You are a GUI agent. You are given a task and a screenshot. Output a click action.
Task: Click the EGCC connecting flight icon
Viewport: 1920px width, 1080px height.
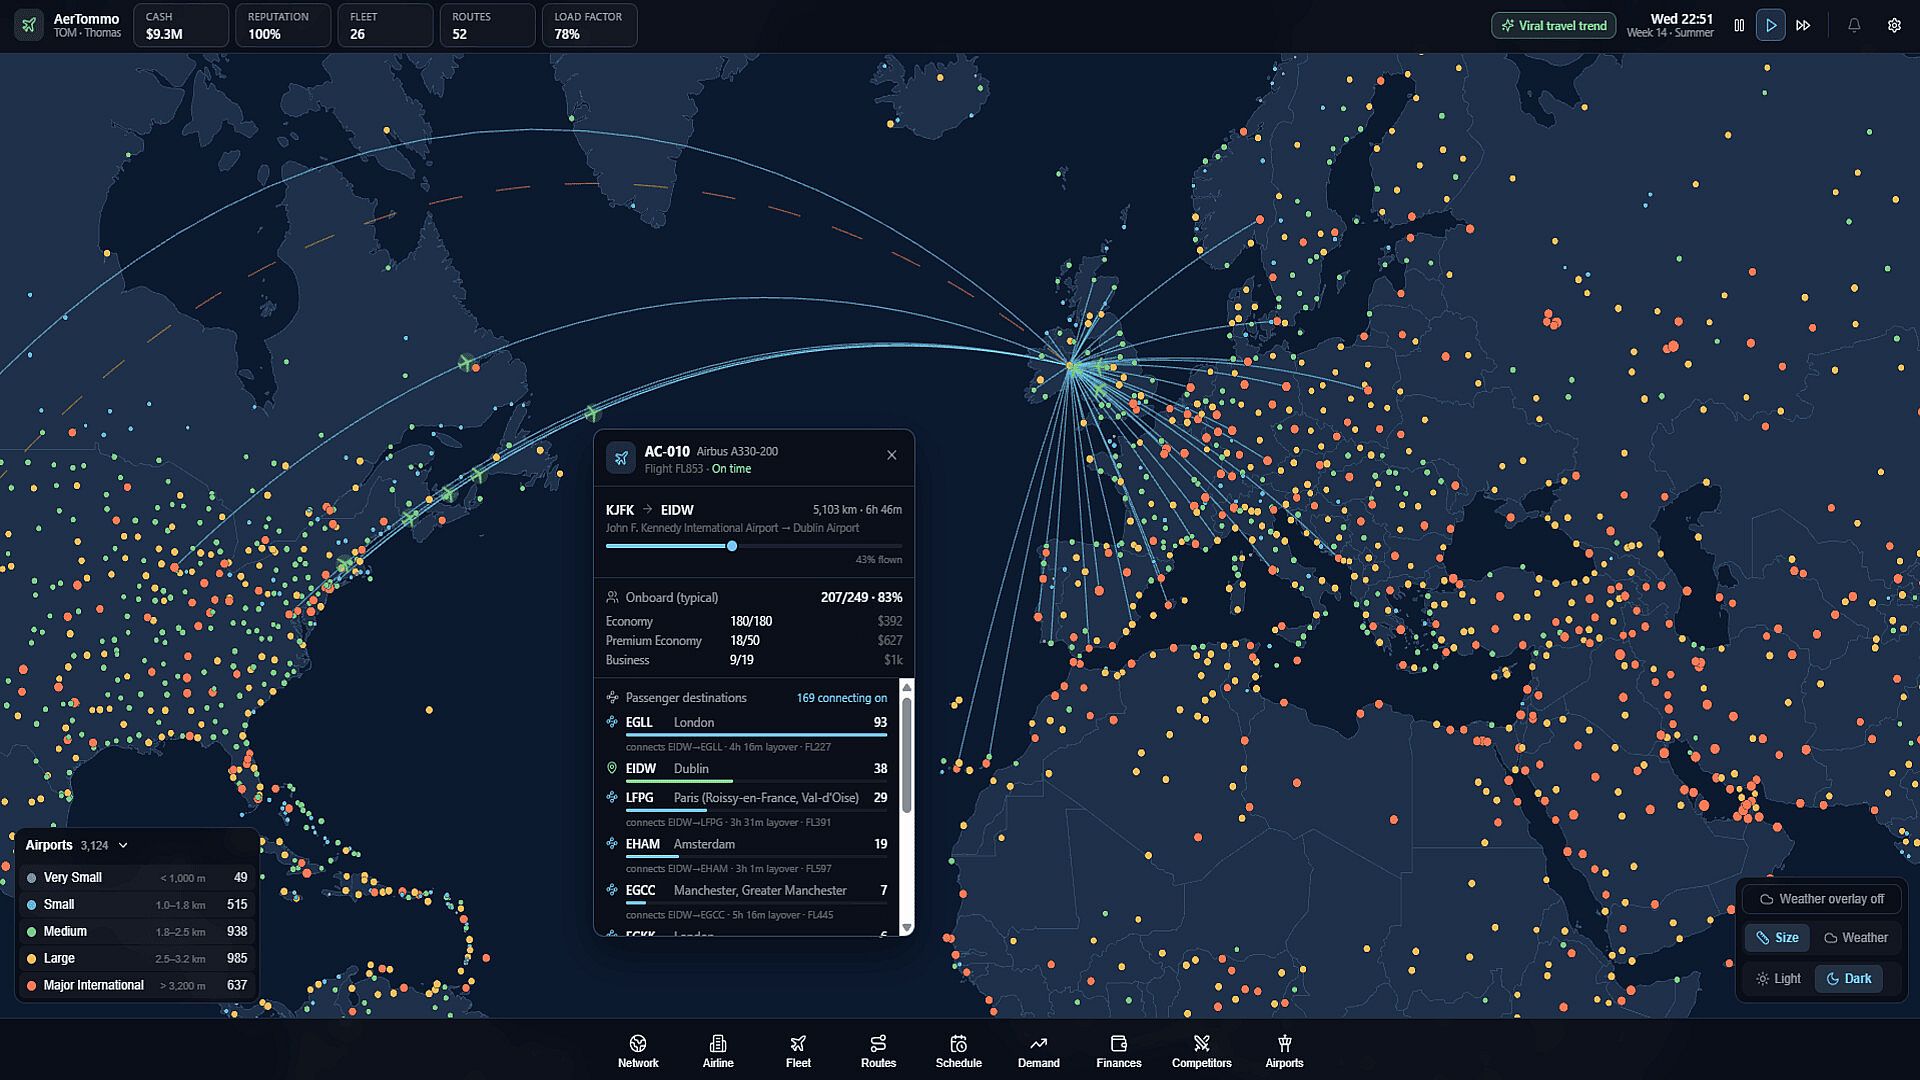point(612,889)
